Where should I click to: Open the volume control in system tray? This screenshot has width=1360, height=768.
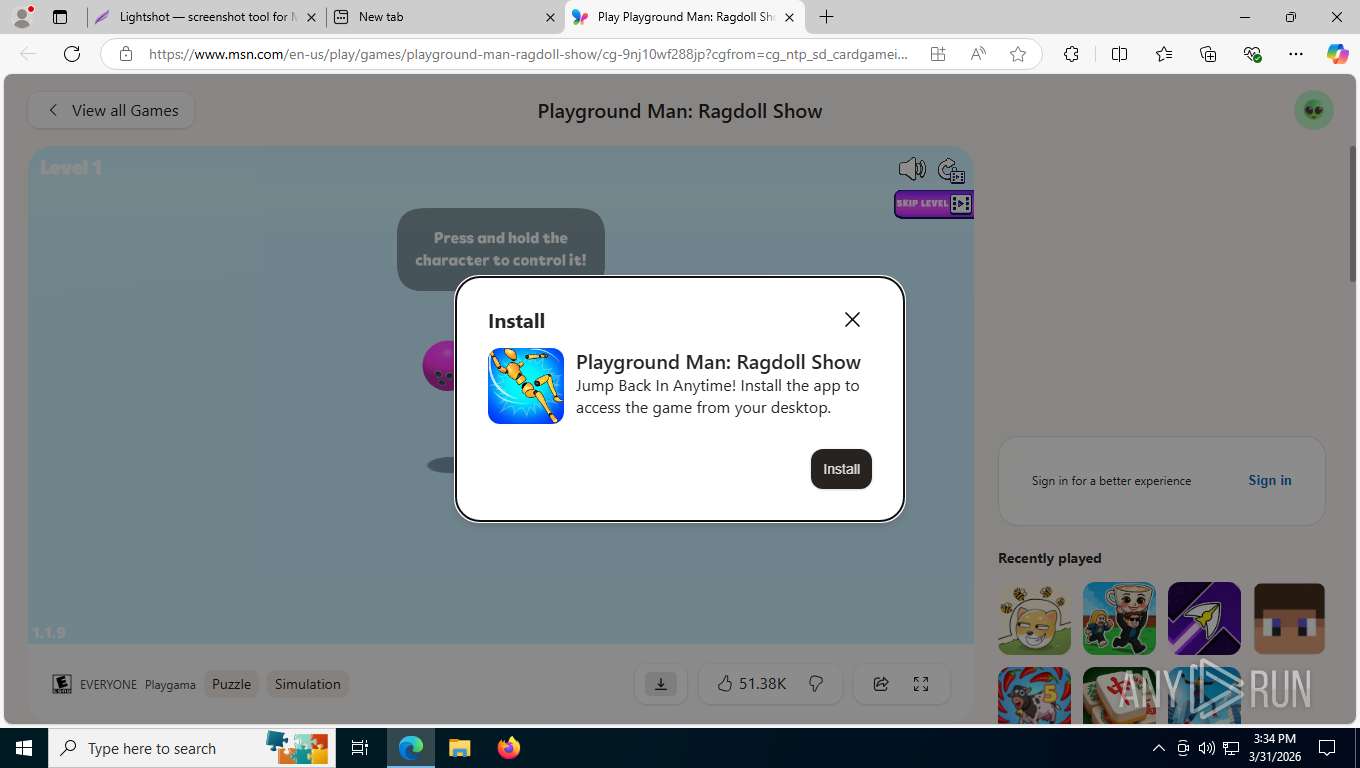tap(1207, 748)
